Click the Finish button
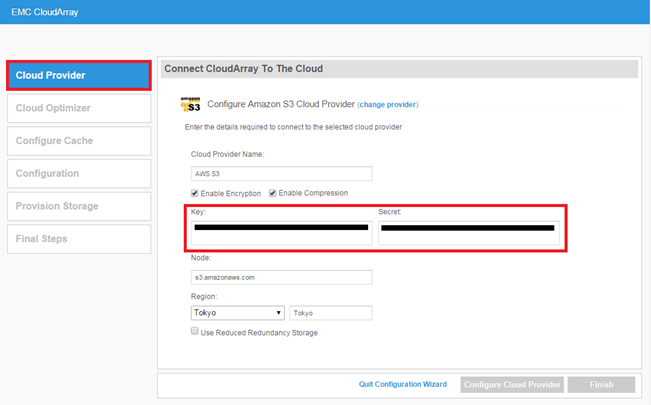This screenshot has width=651, height=405. (x=601, y=385)
